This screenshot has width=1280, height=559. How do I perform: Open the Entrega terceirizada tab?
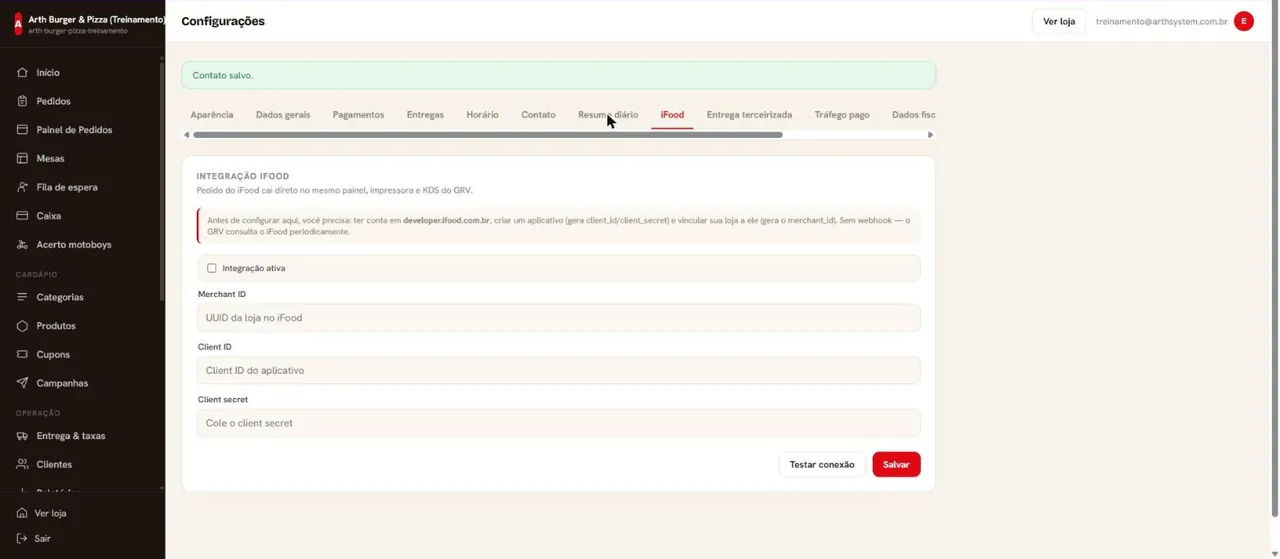[x=749, y=115]
